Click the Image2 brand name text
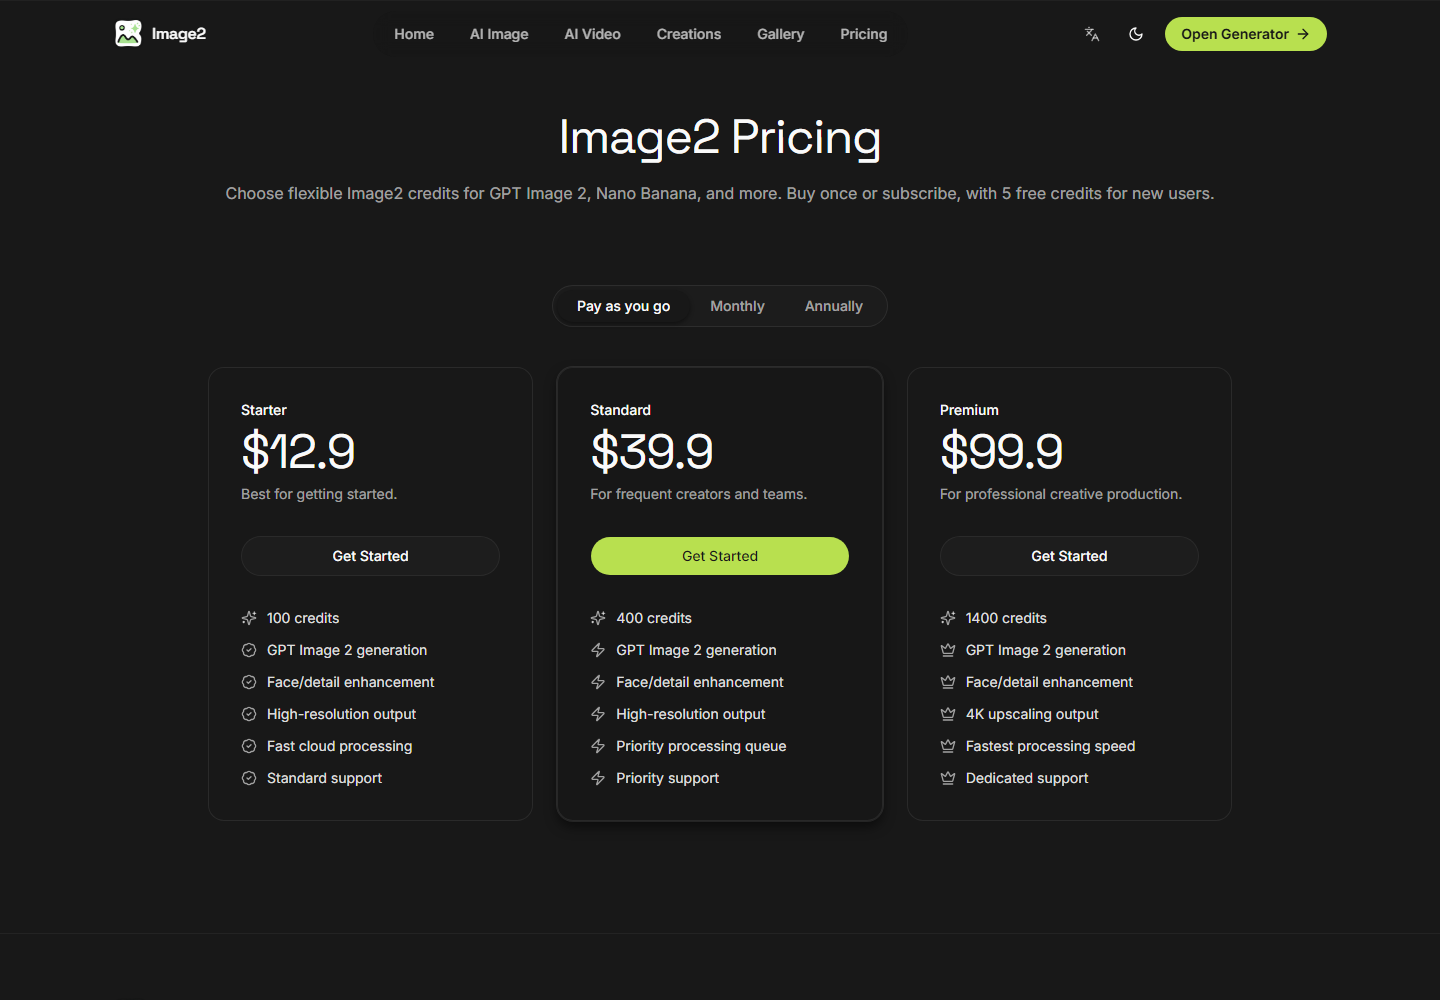Screen dimensions: 1440x1000 pyautogui.click(x=179, y=34)
